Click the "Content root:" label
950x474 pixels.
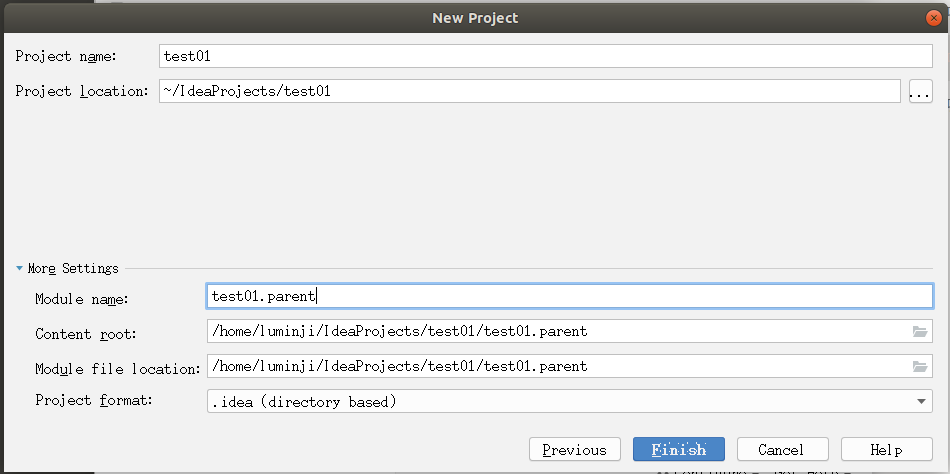click(x=85, y=334)
